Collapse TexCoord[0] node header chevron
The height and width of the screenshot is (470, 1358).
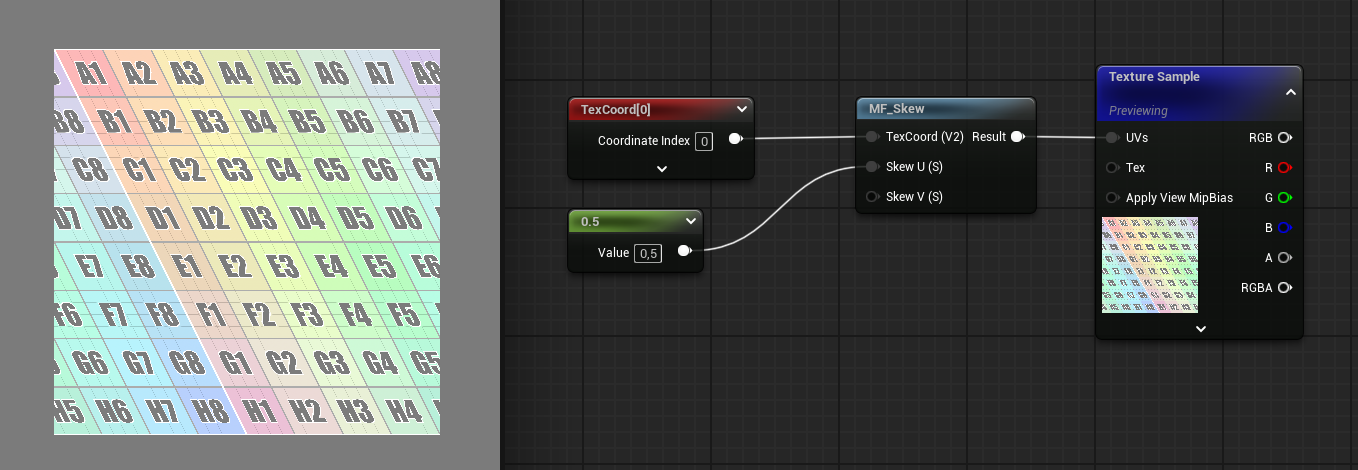point(741,109)
